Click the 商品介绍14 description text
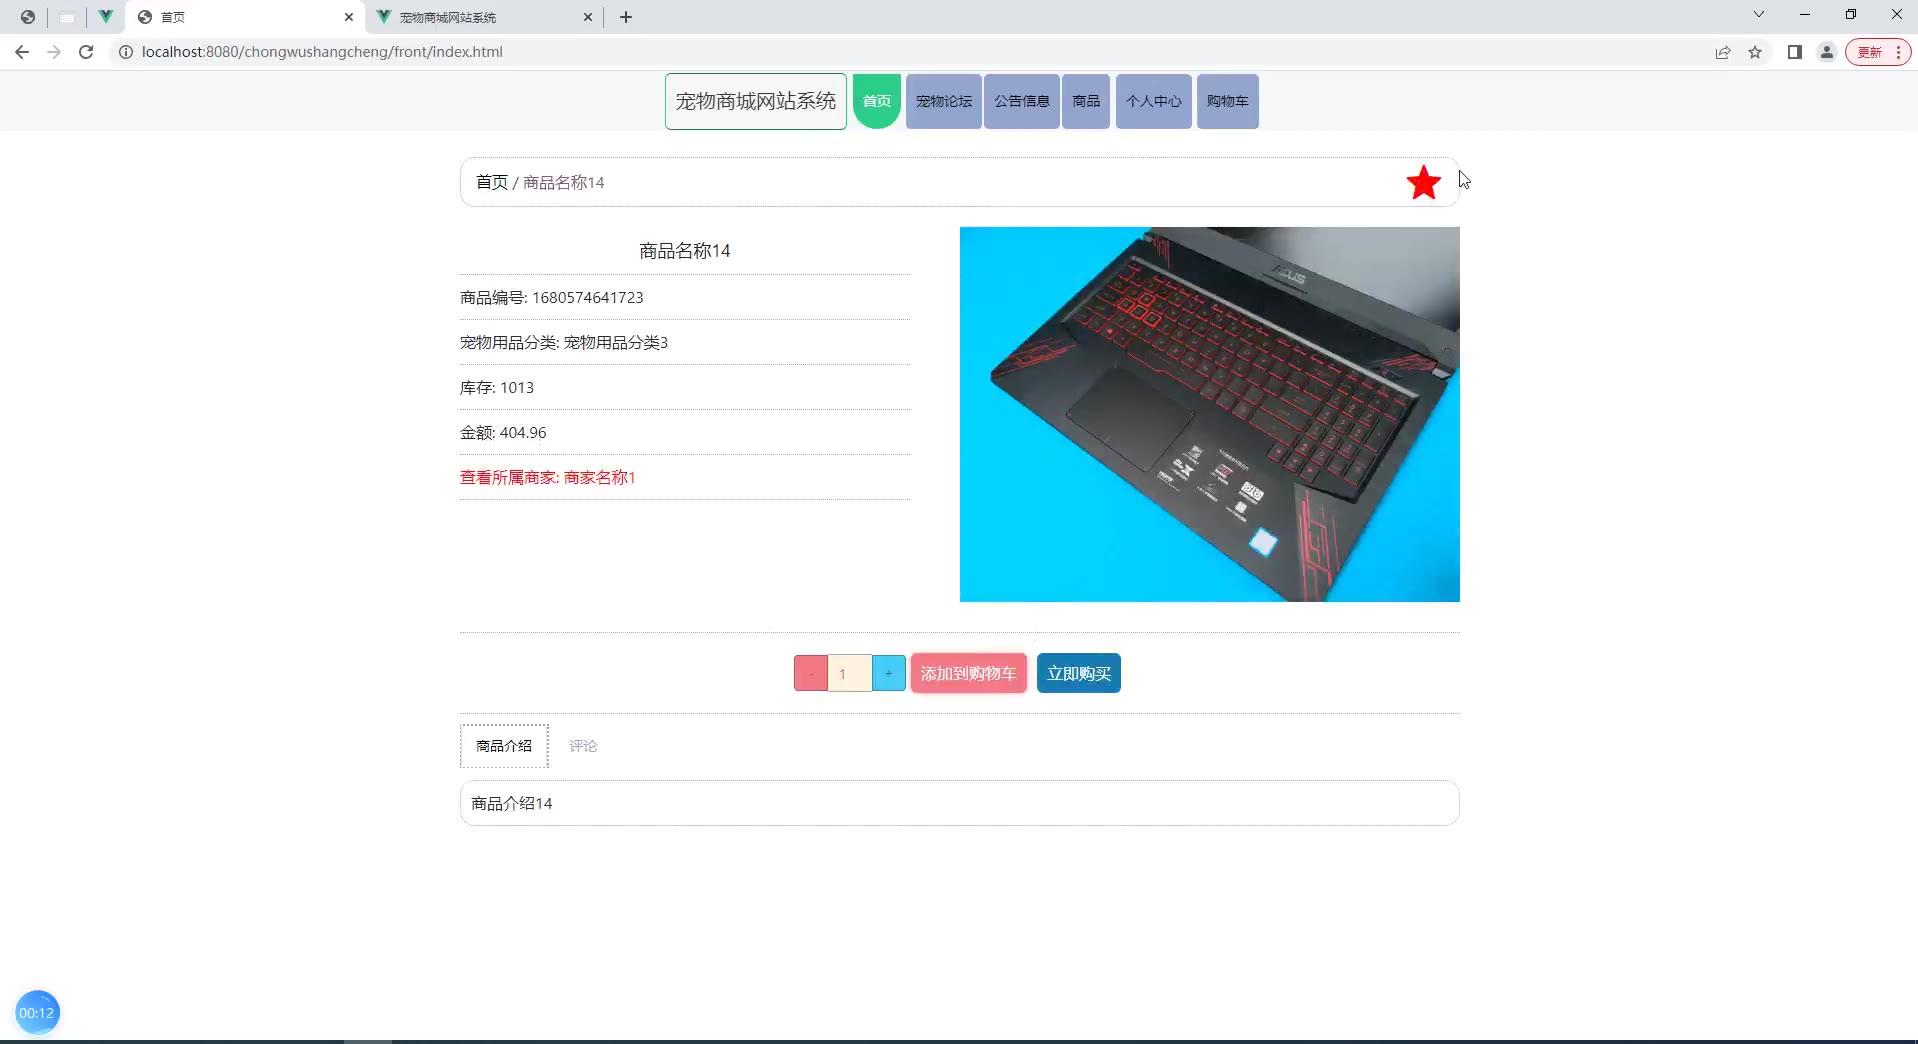This screenshot has width=1918, height=1044. click(x=512, y=803)
